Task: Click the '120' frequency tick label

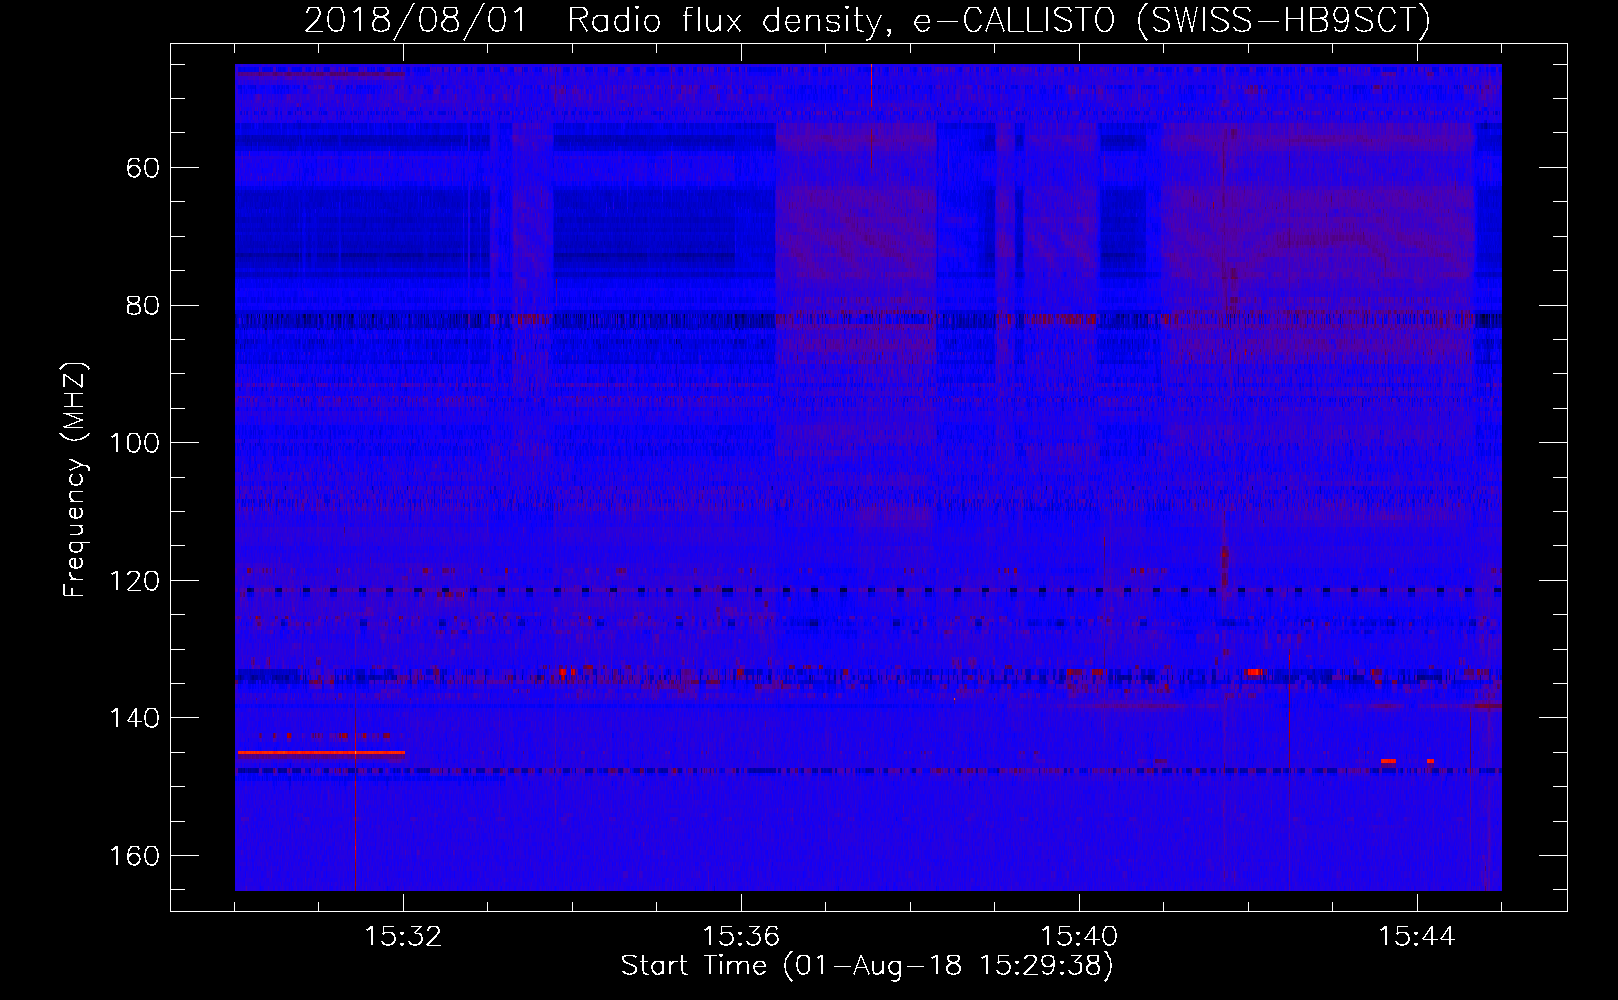Action: 135,581
